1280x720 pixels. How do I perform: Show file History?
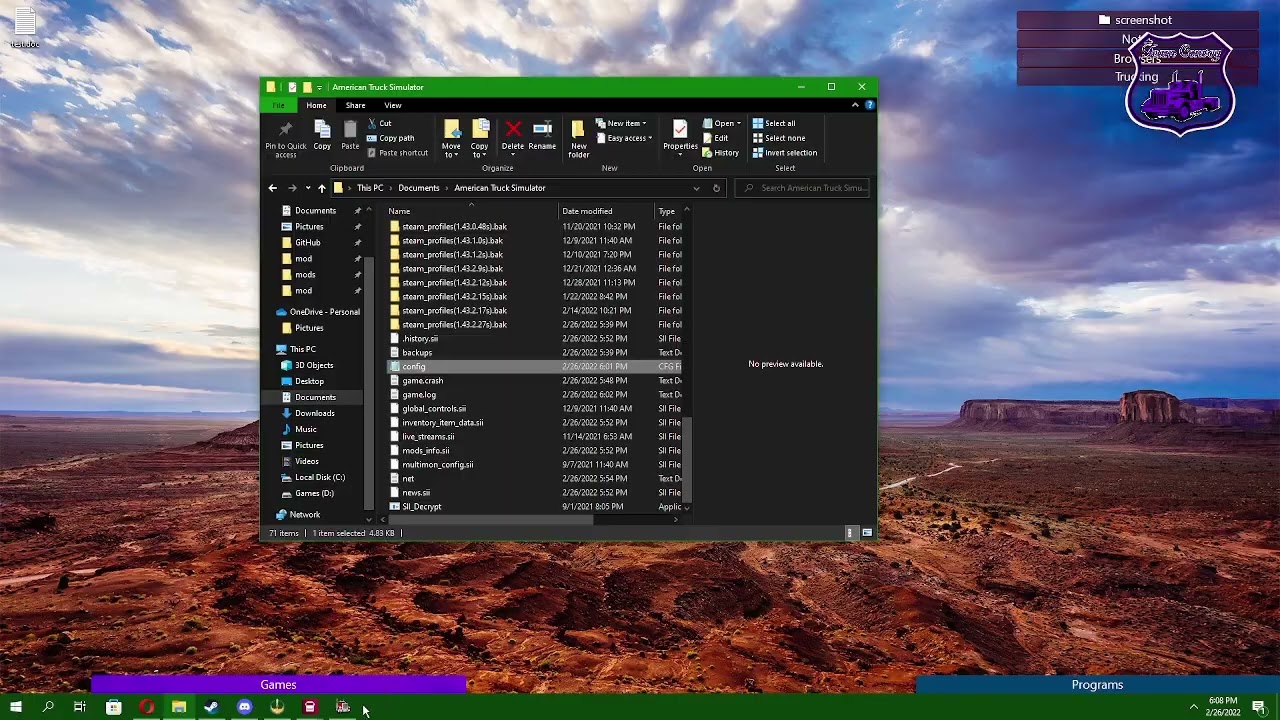click(x=720, y=153)
